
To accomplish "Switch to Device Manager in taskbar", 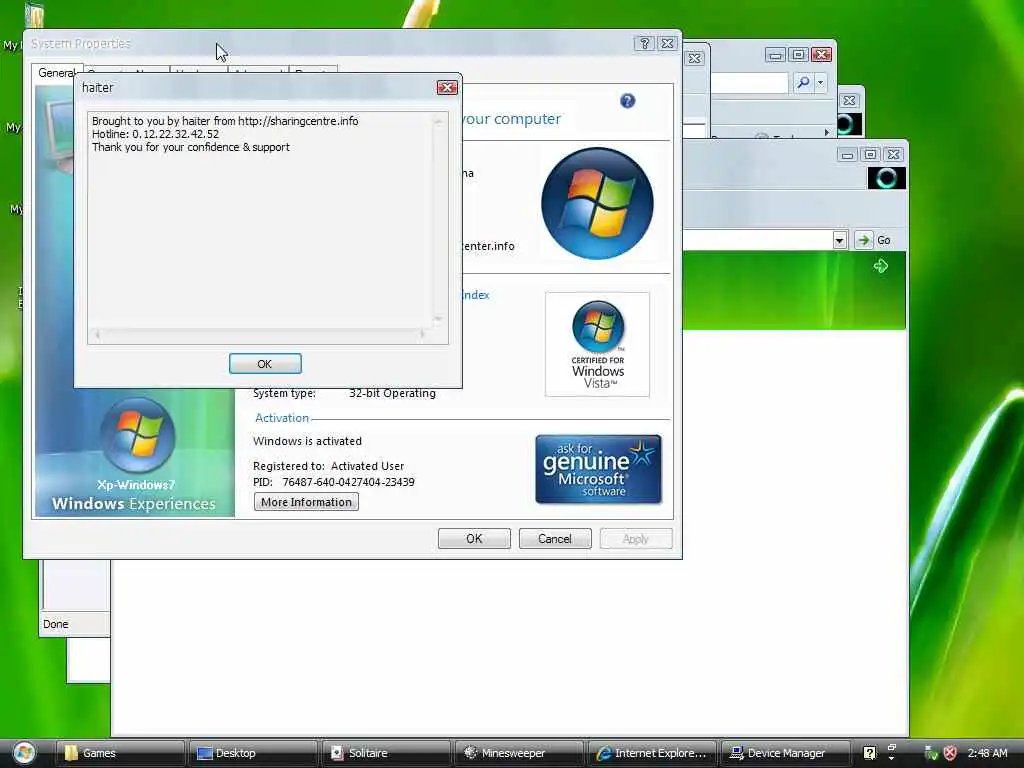I will pos(786,753).
